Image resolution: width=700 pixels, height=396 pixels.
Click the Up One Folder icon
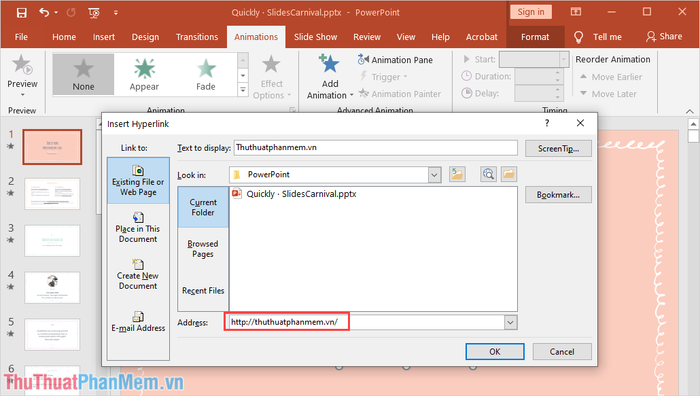457,174
